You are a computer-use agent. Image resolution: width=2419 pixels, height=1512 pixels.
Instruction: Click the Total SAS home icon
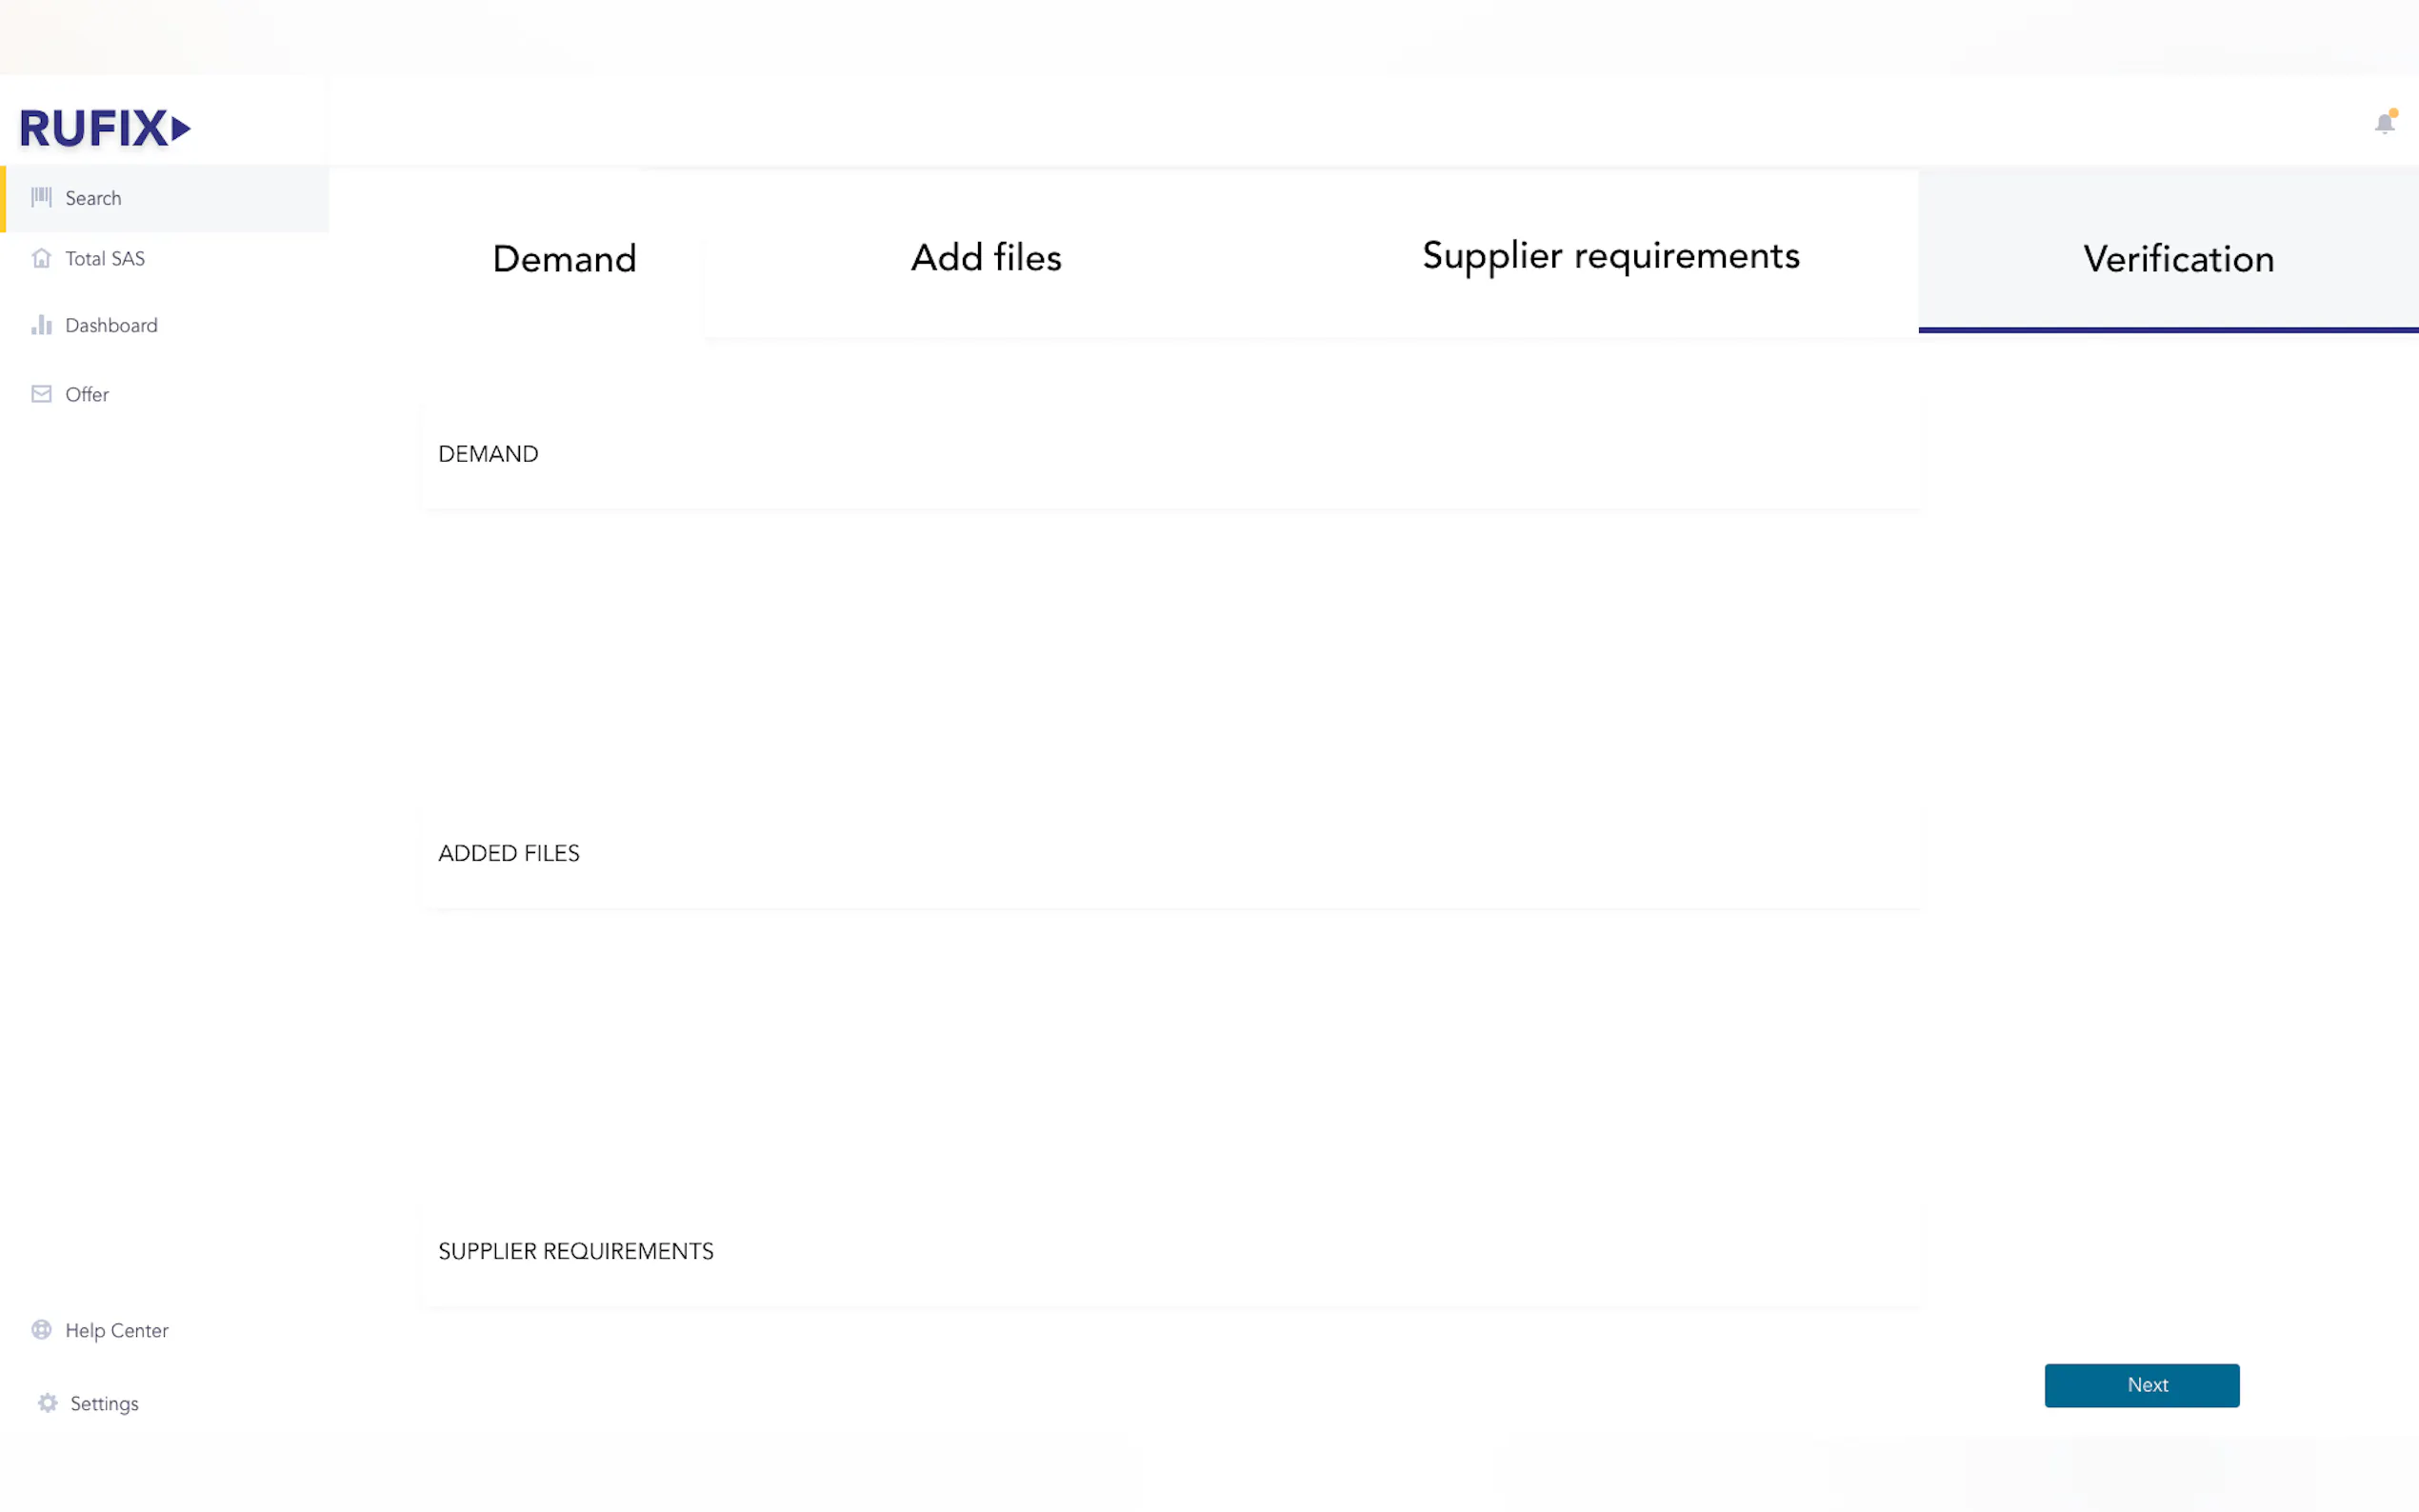pos(41,258)
